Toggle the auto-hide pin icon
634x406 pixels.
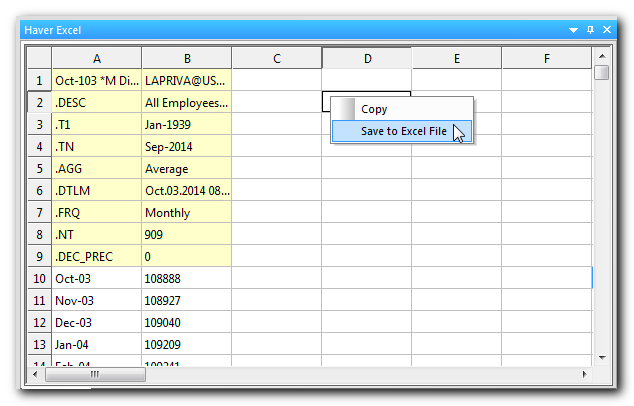pos(590,30)
